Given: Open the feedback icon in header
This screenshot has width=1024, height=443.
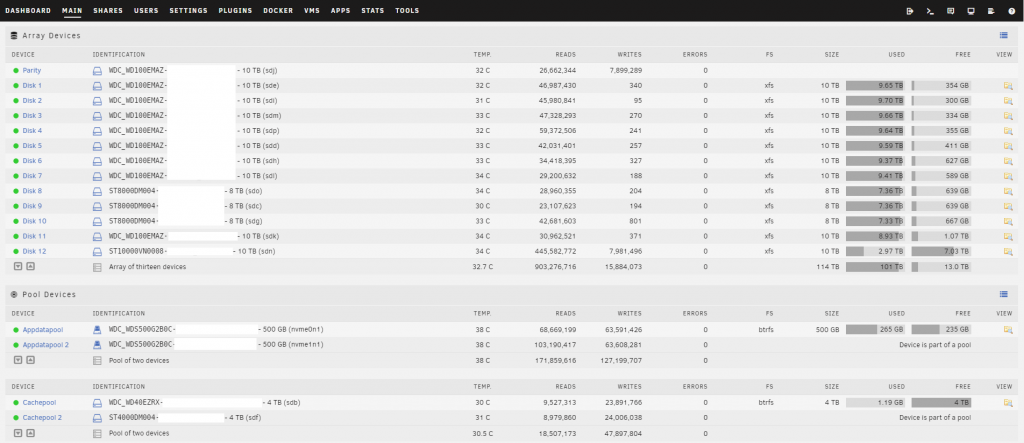Looking at the screenshot, I should click(949, 11).
